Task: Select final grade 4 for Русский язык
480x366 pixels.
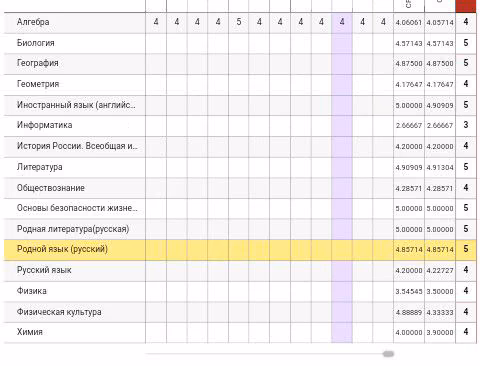Action: (466, 270)
